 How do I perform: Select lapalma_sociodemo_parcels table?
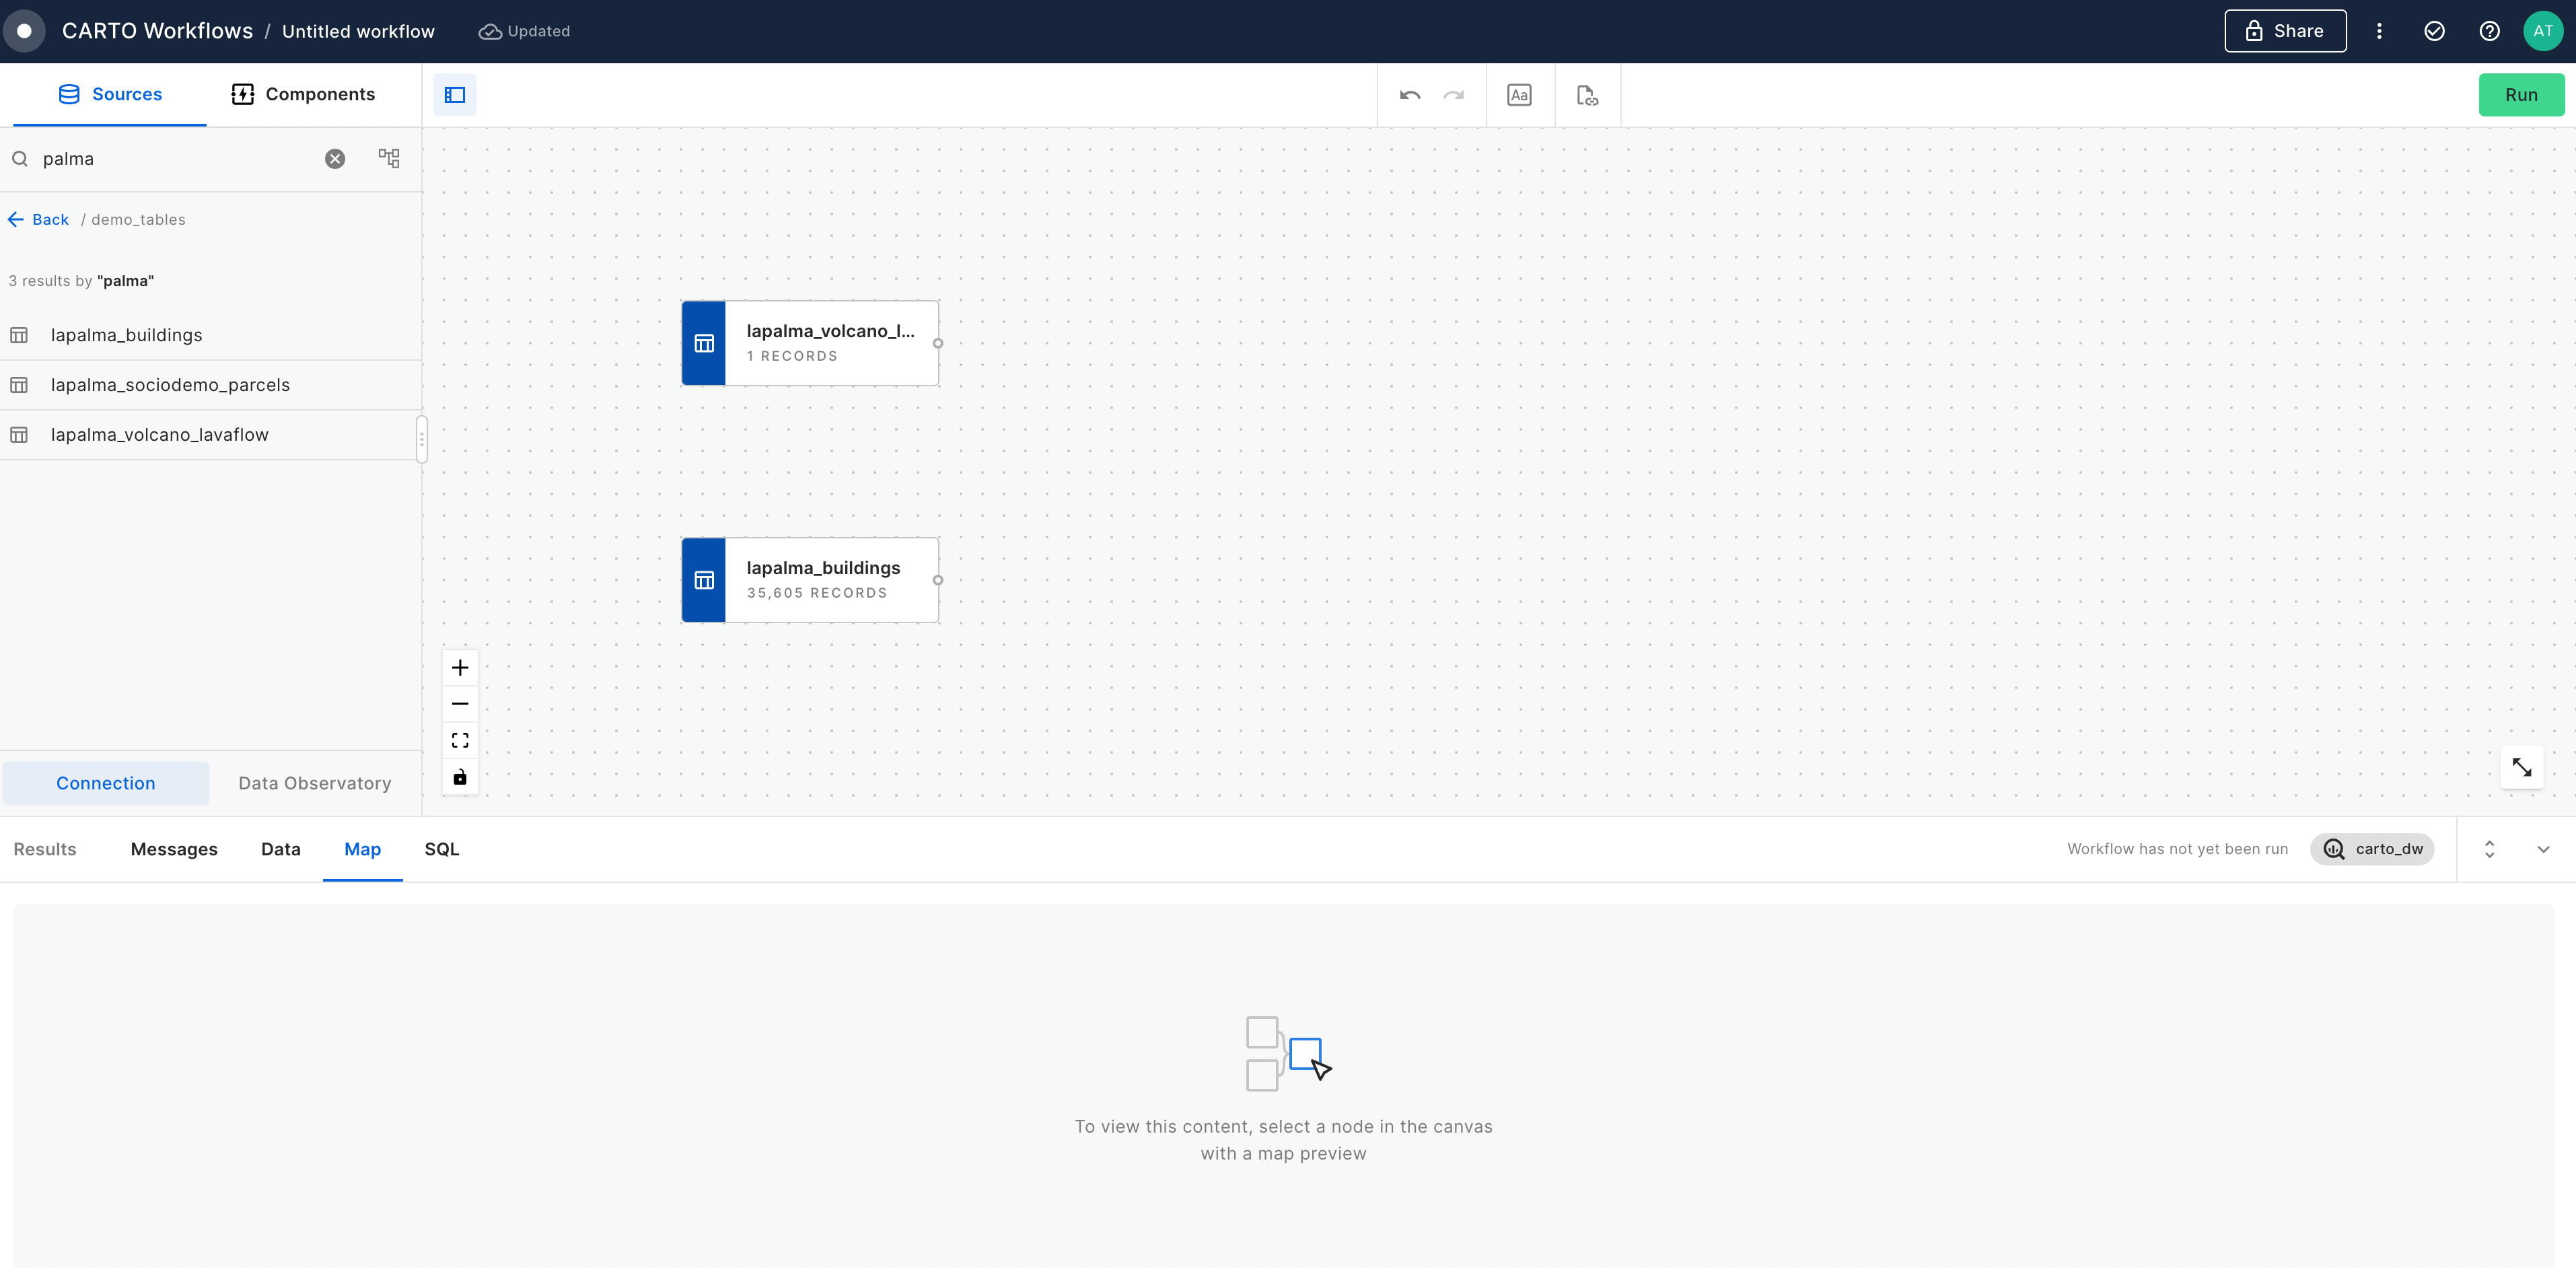pos(211,385)
